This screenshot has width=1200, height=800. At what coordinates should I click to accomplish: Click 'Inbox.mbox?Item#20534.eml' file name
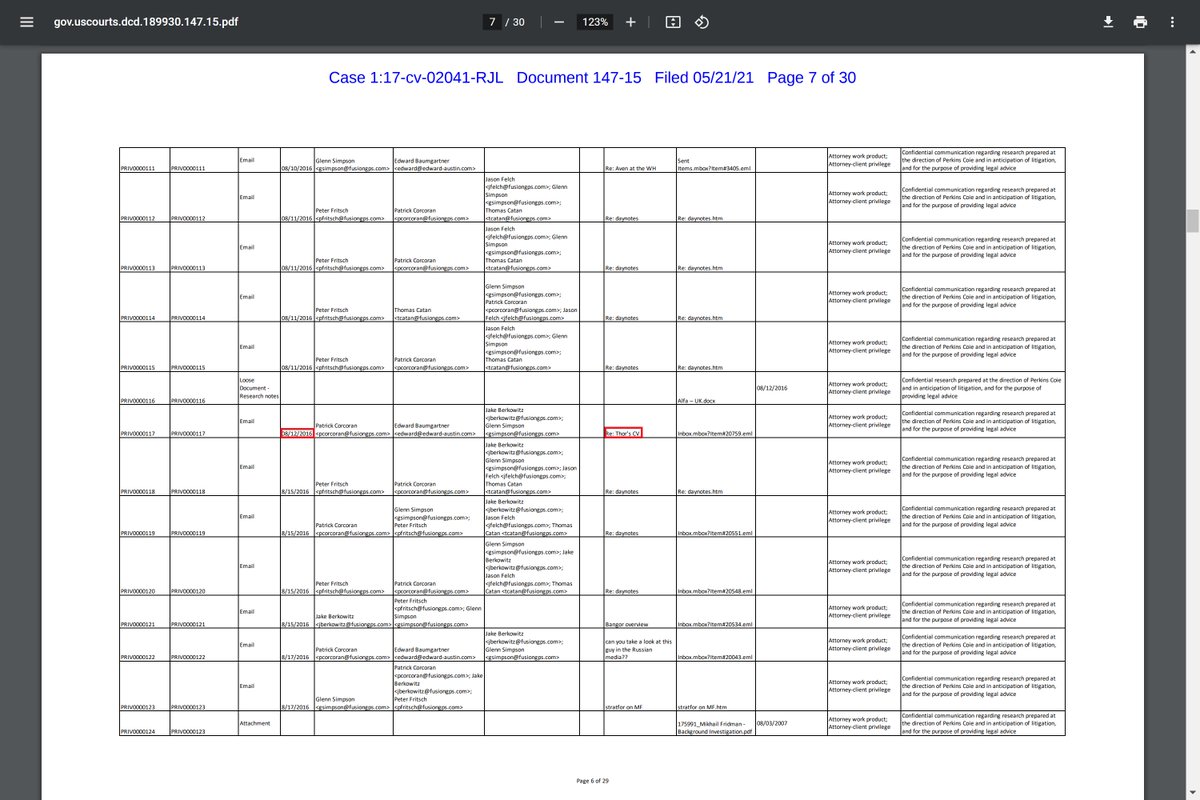coord(715,624)
